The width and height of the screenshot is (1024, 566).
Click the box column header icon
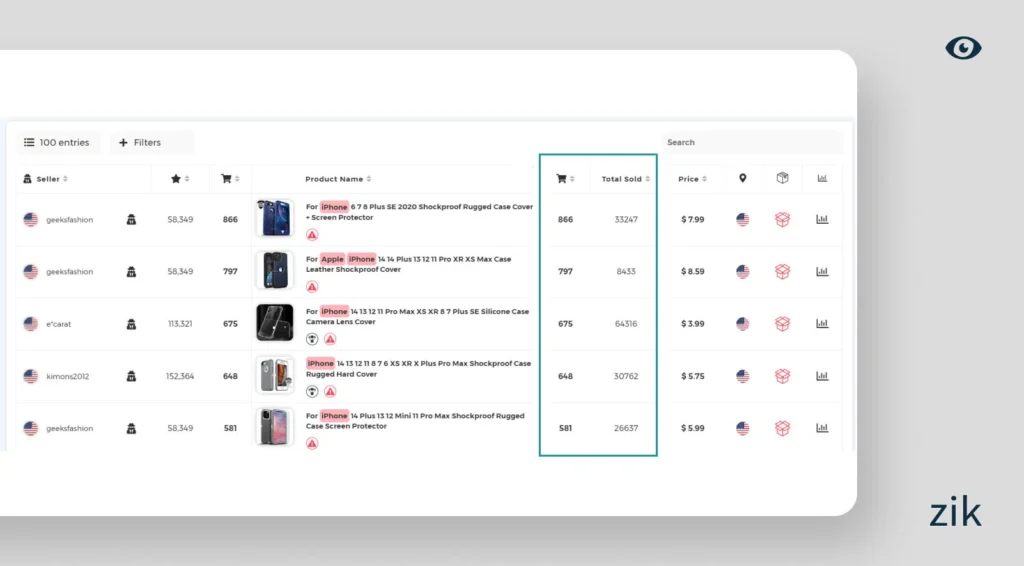click(x=782, y=178)
